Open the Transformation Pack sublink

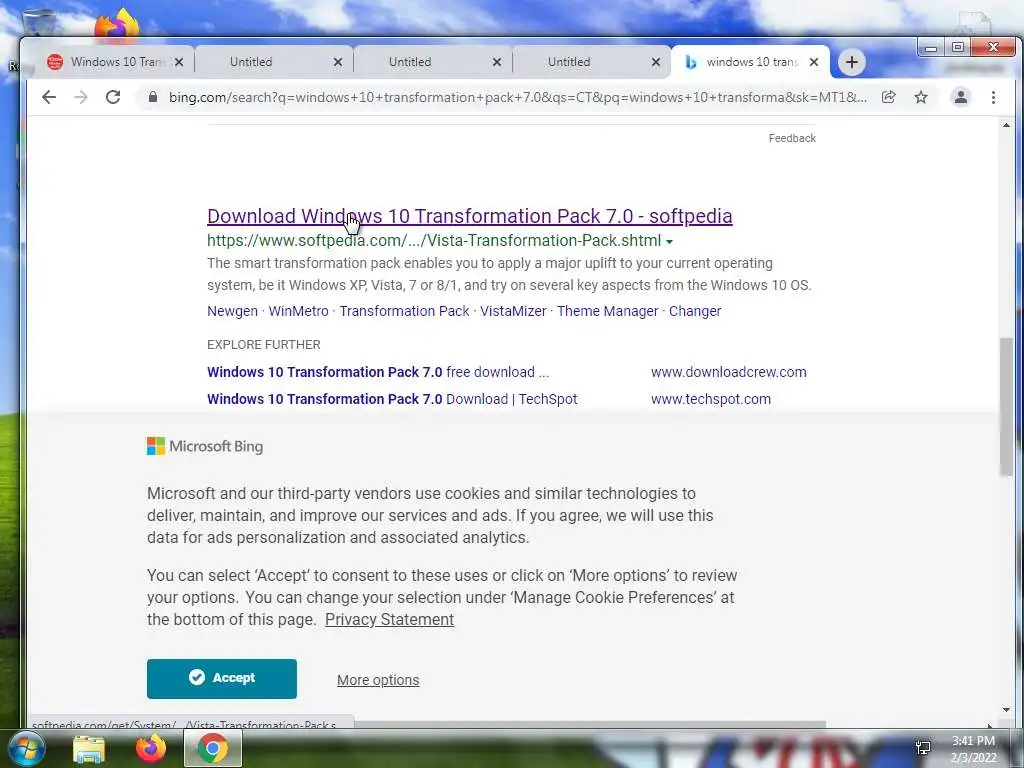coord(404,311)
